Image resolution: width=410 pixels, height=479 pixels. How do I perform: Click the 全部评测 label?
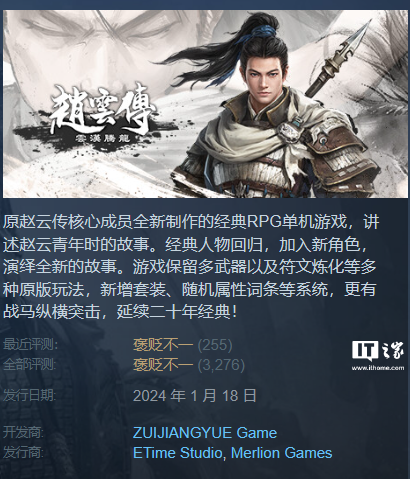30,365
